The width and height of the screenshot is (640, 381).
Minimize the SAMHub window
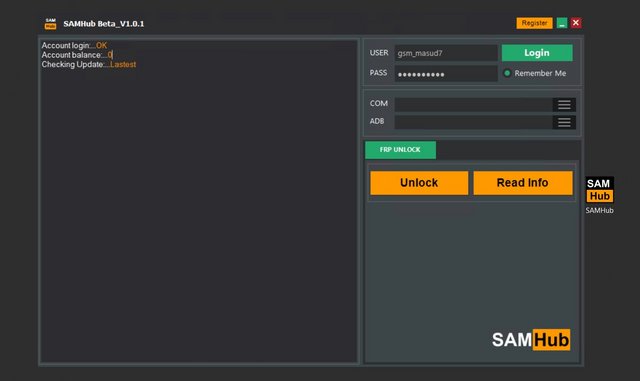(x=562, y=23)
